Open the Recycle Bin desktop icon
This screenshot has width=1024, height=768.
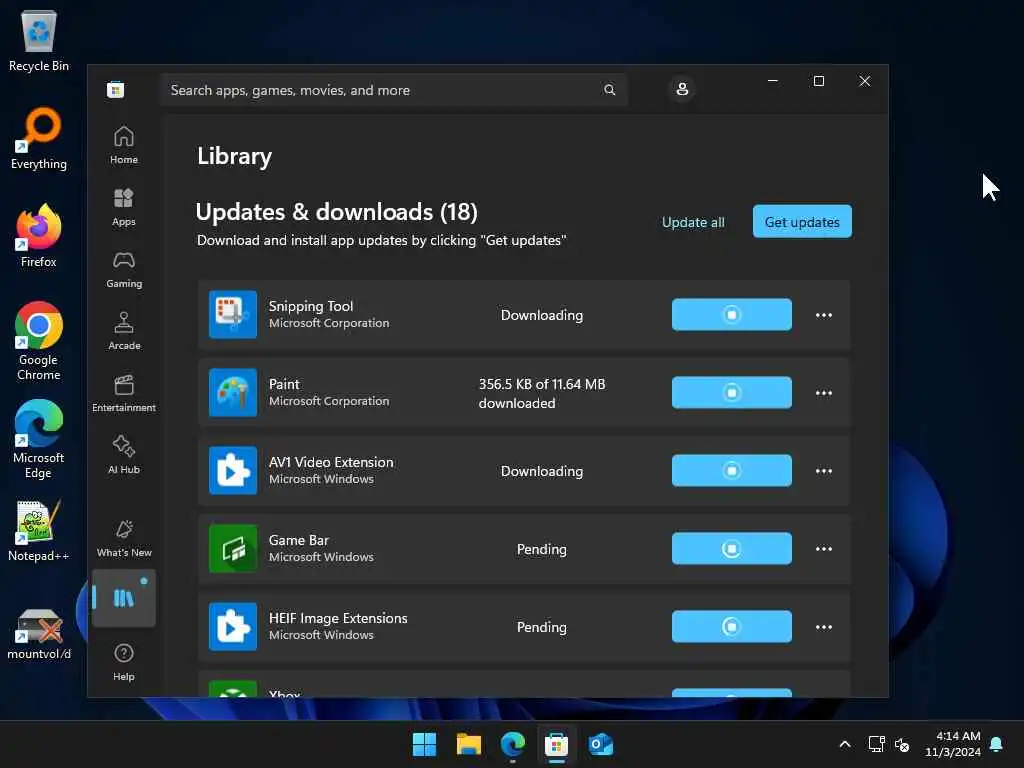click(39, 40)
